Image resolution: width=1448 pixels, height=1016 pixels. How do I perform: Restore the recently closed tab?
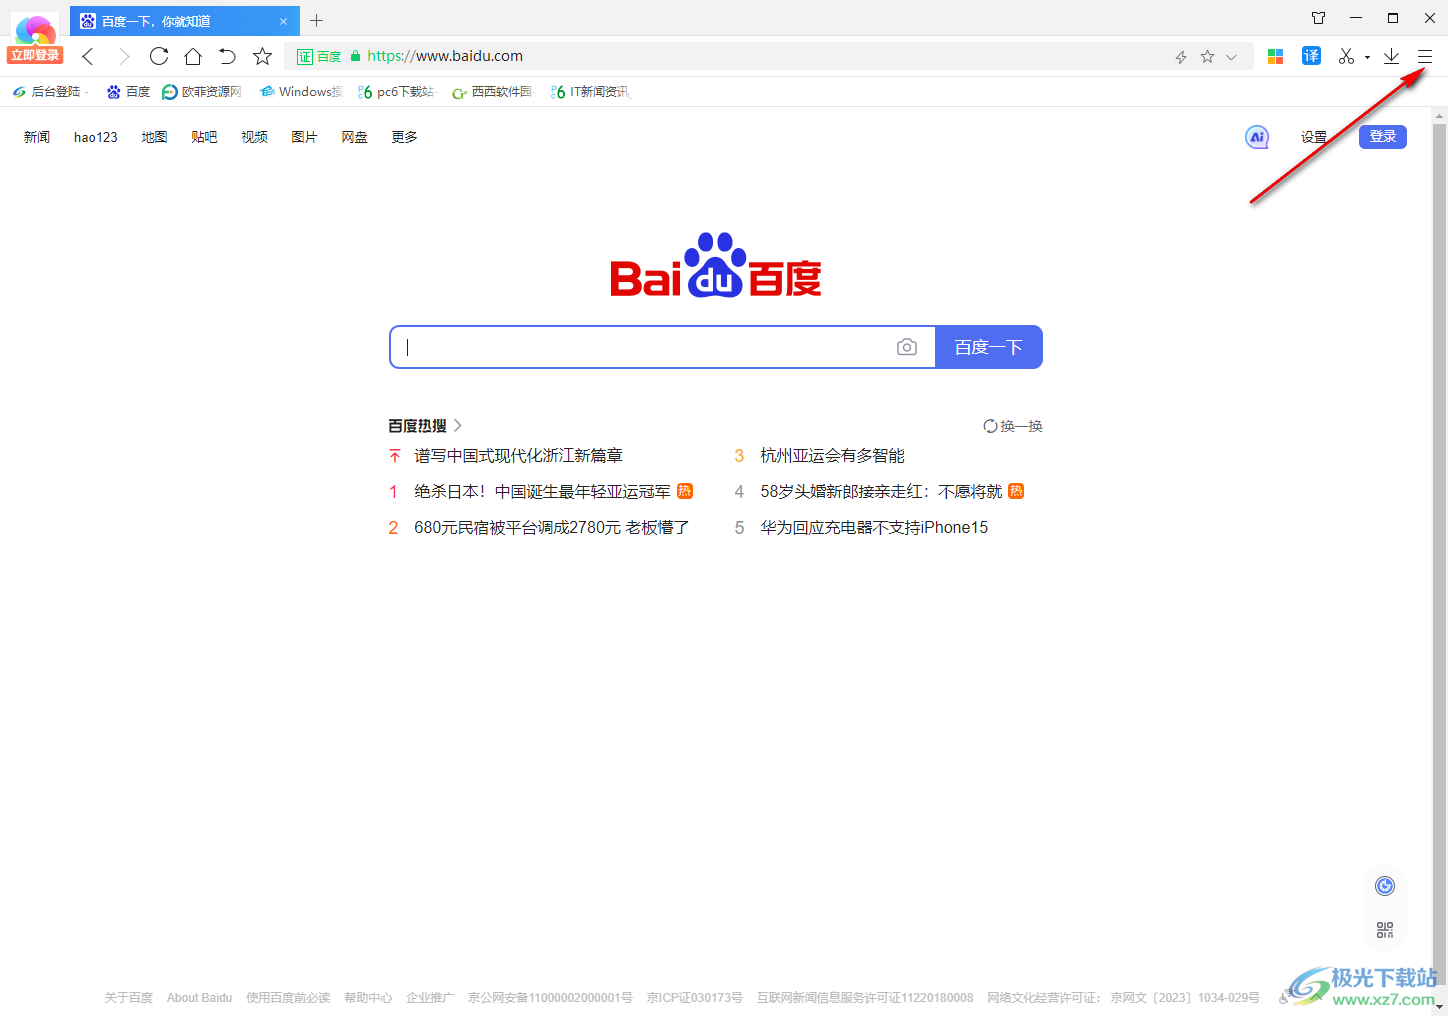pos(227,56)
